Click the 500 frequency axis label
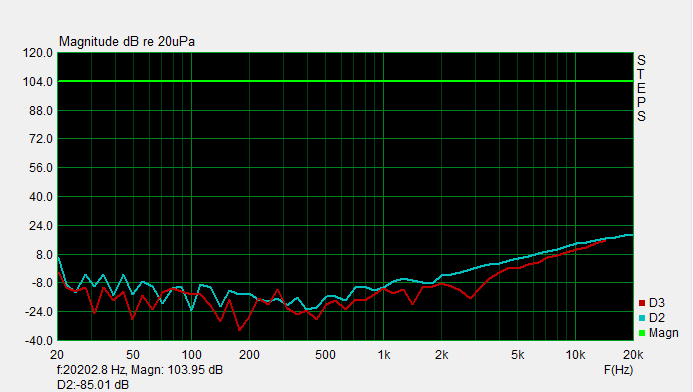Image resolution: width=693 pixels, height=392 pixels. pyautogui.click(x=325, y=355)
